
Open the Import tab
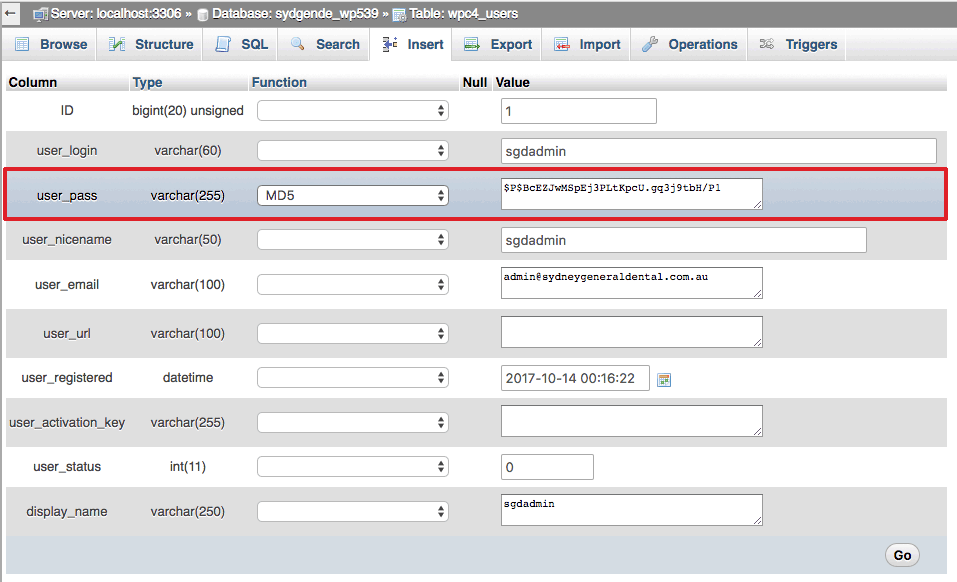tap(588, 45)
